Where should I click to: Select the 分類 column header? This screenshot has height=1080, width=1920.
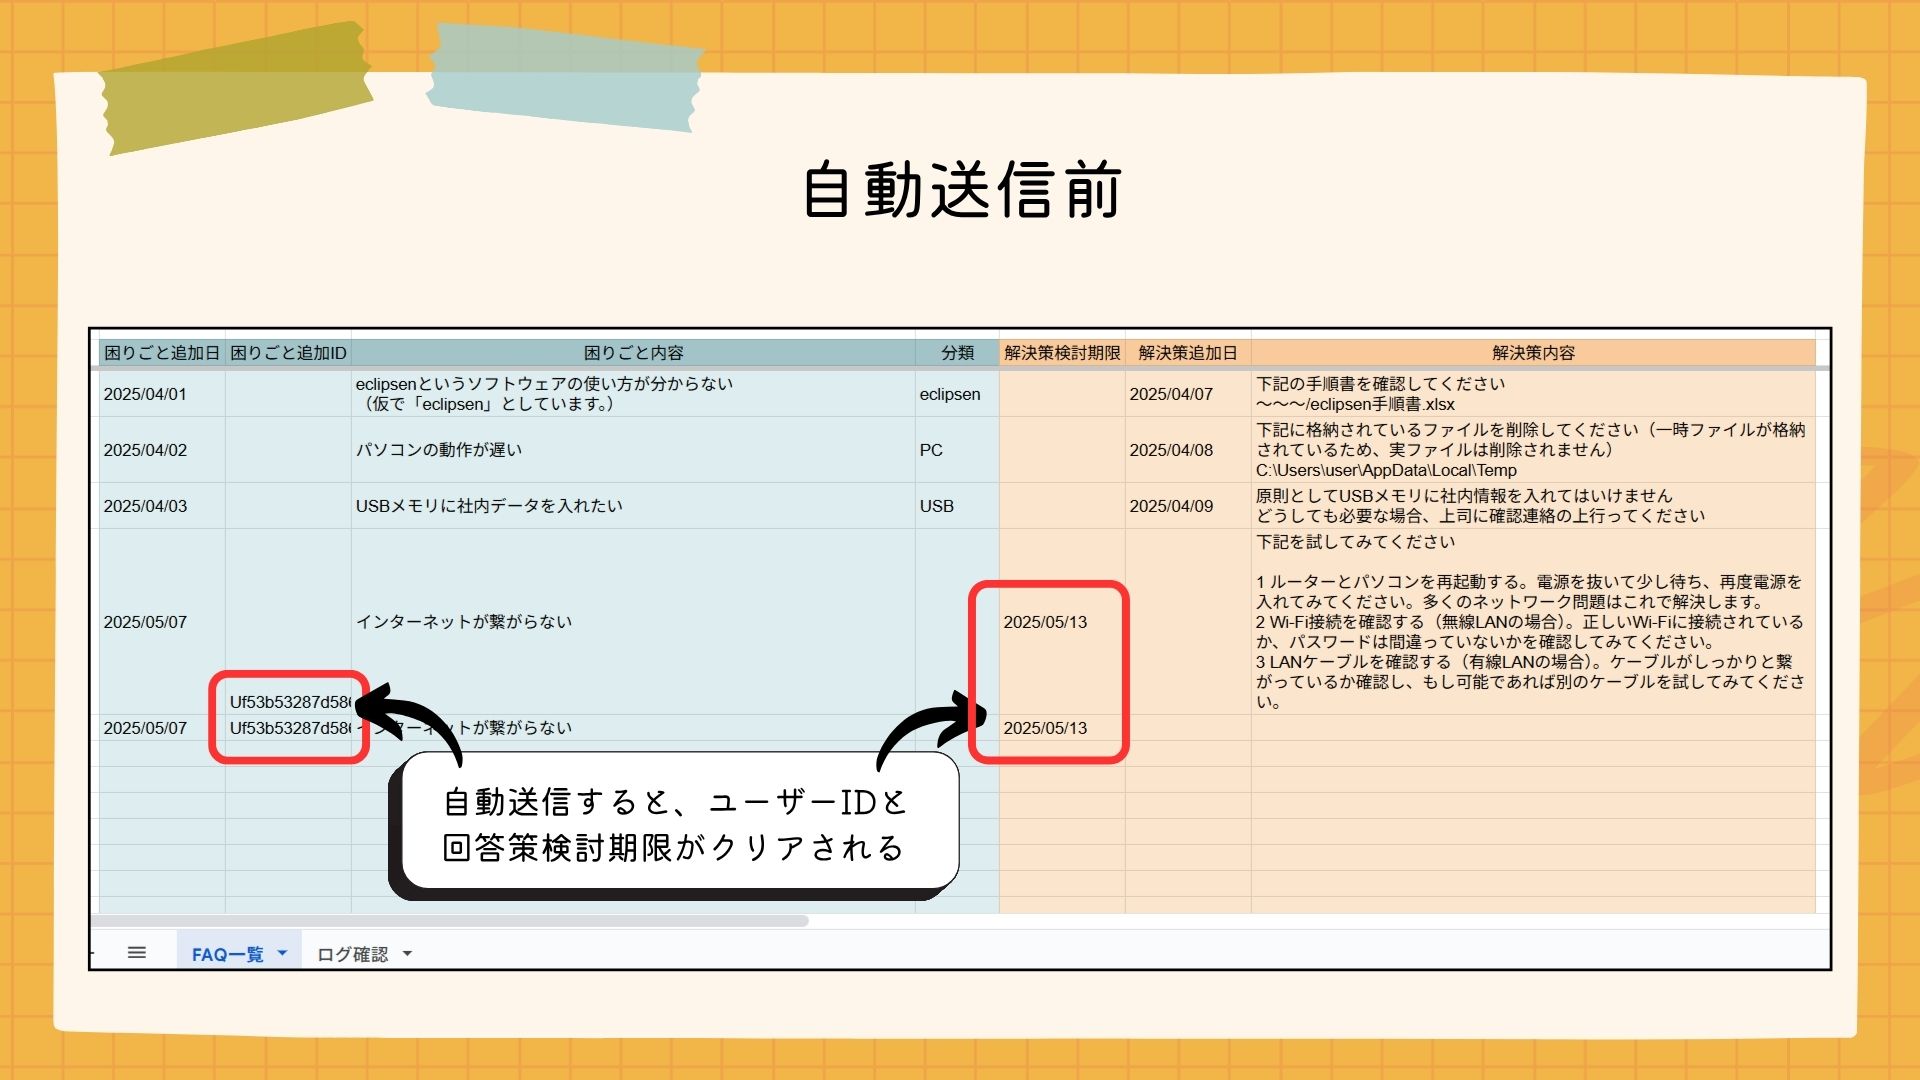pos(957,353)
